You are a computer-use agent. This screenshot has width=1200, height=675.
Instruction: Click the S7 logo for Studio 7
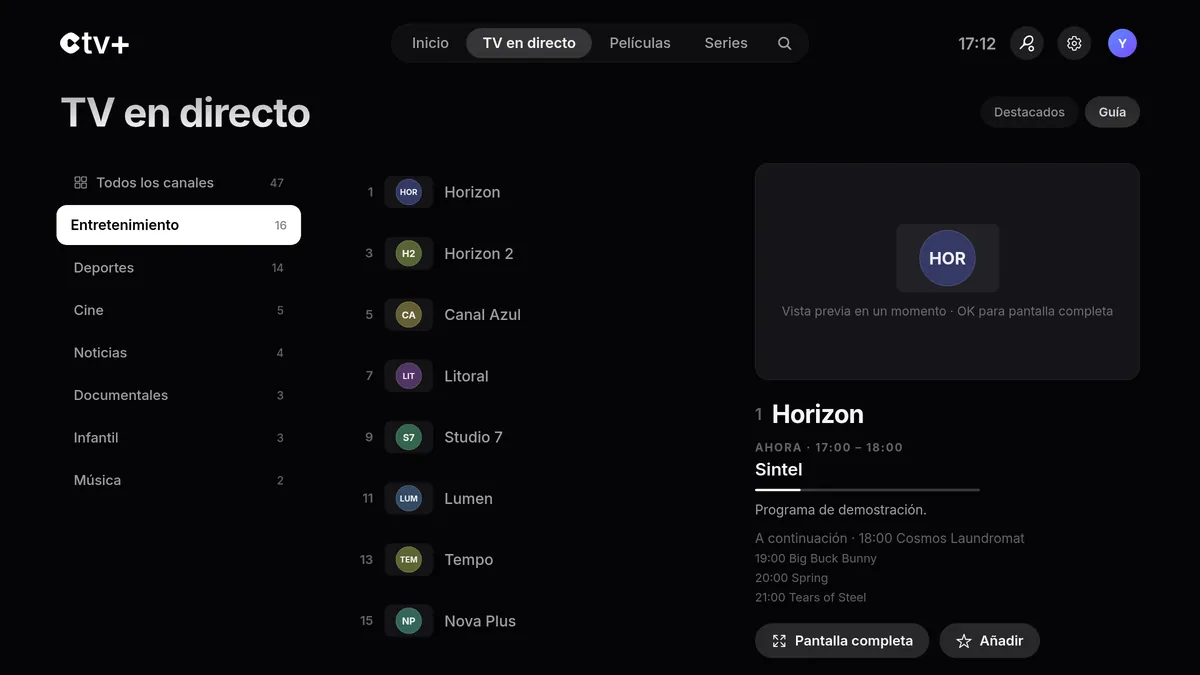coord(409,437)
